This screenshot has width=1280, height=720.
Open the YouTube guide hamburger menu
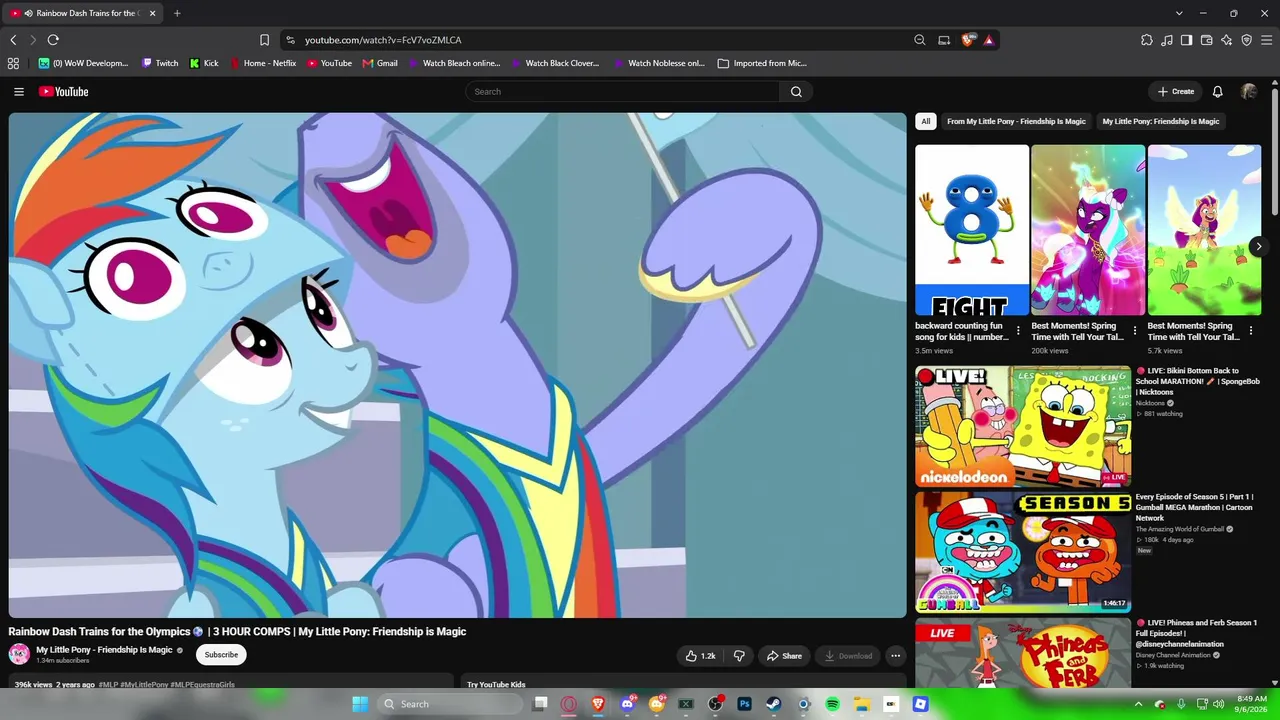tap(19, 92)
